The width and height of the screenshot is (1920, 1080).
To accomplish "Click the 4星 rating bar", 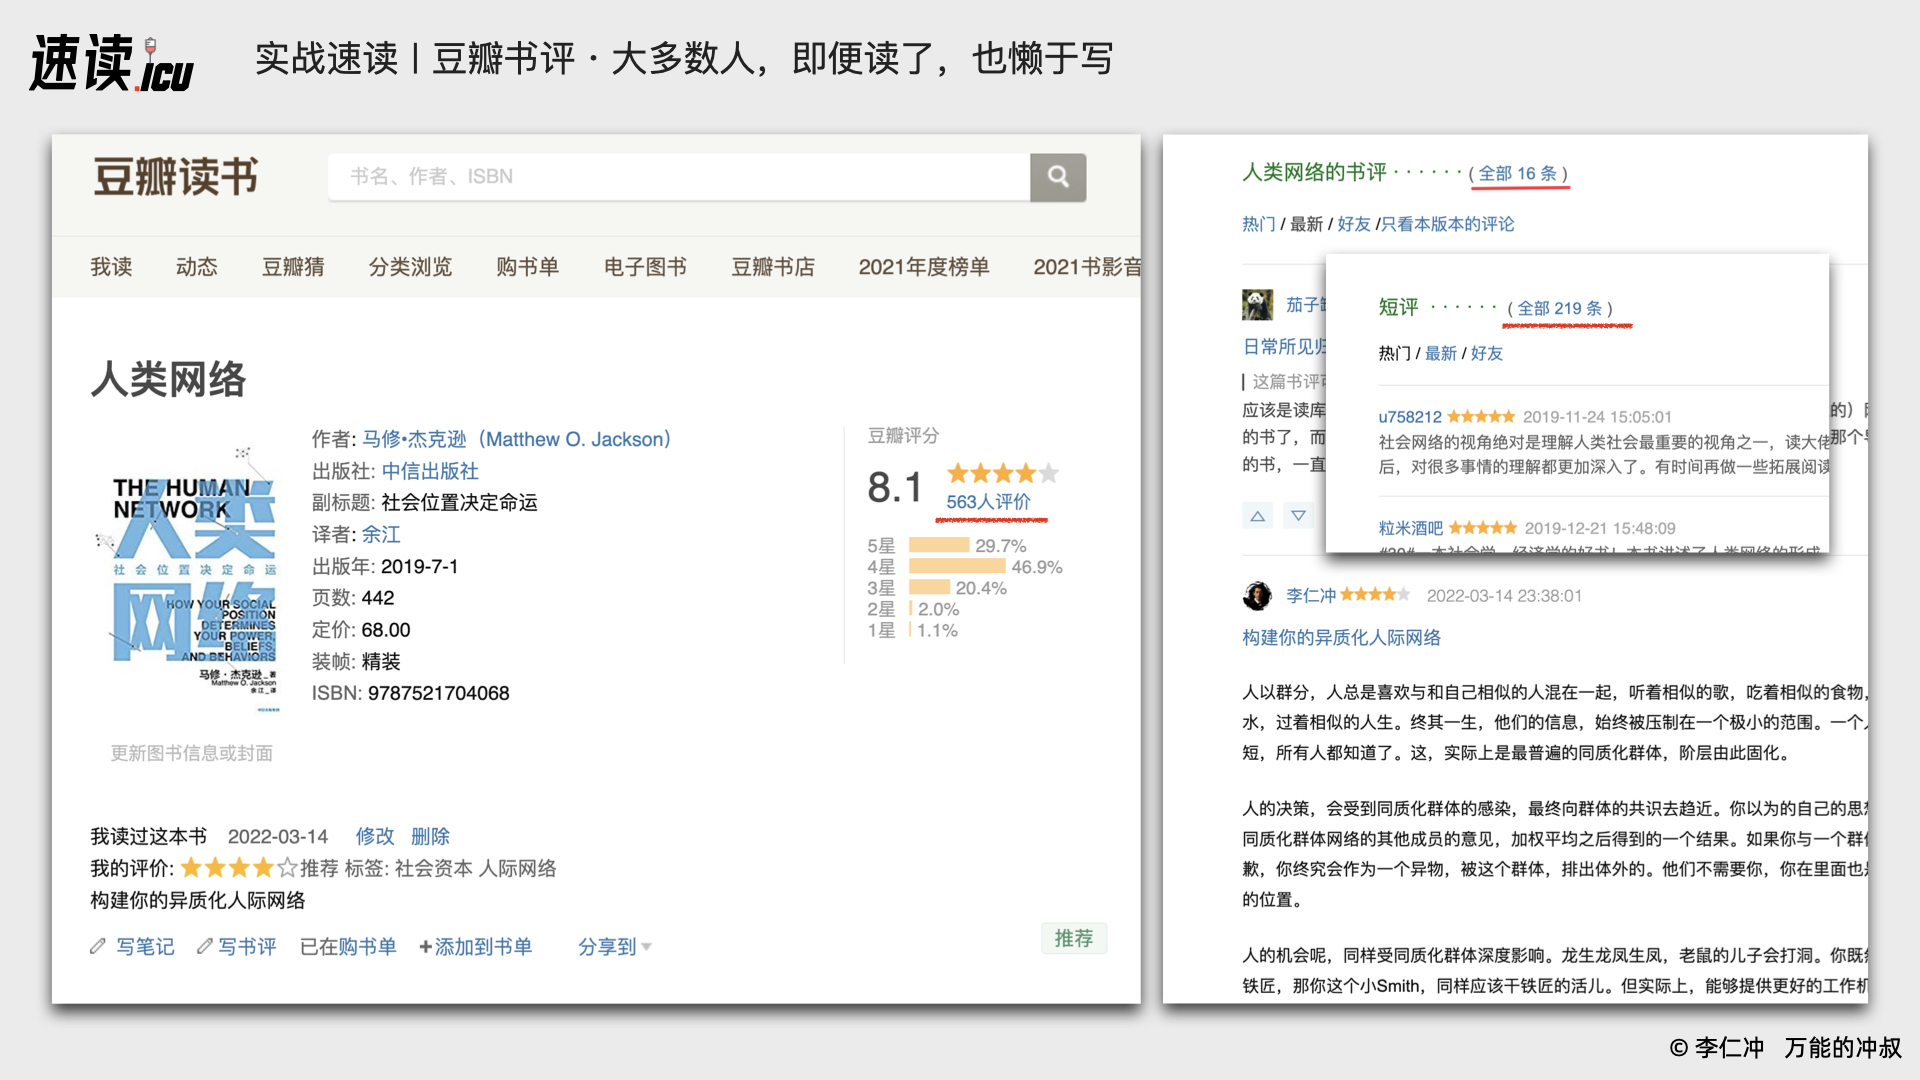I will (957, 566).
